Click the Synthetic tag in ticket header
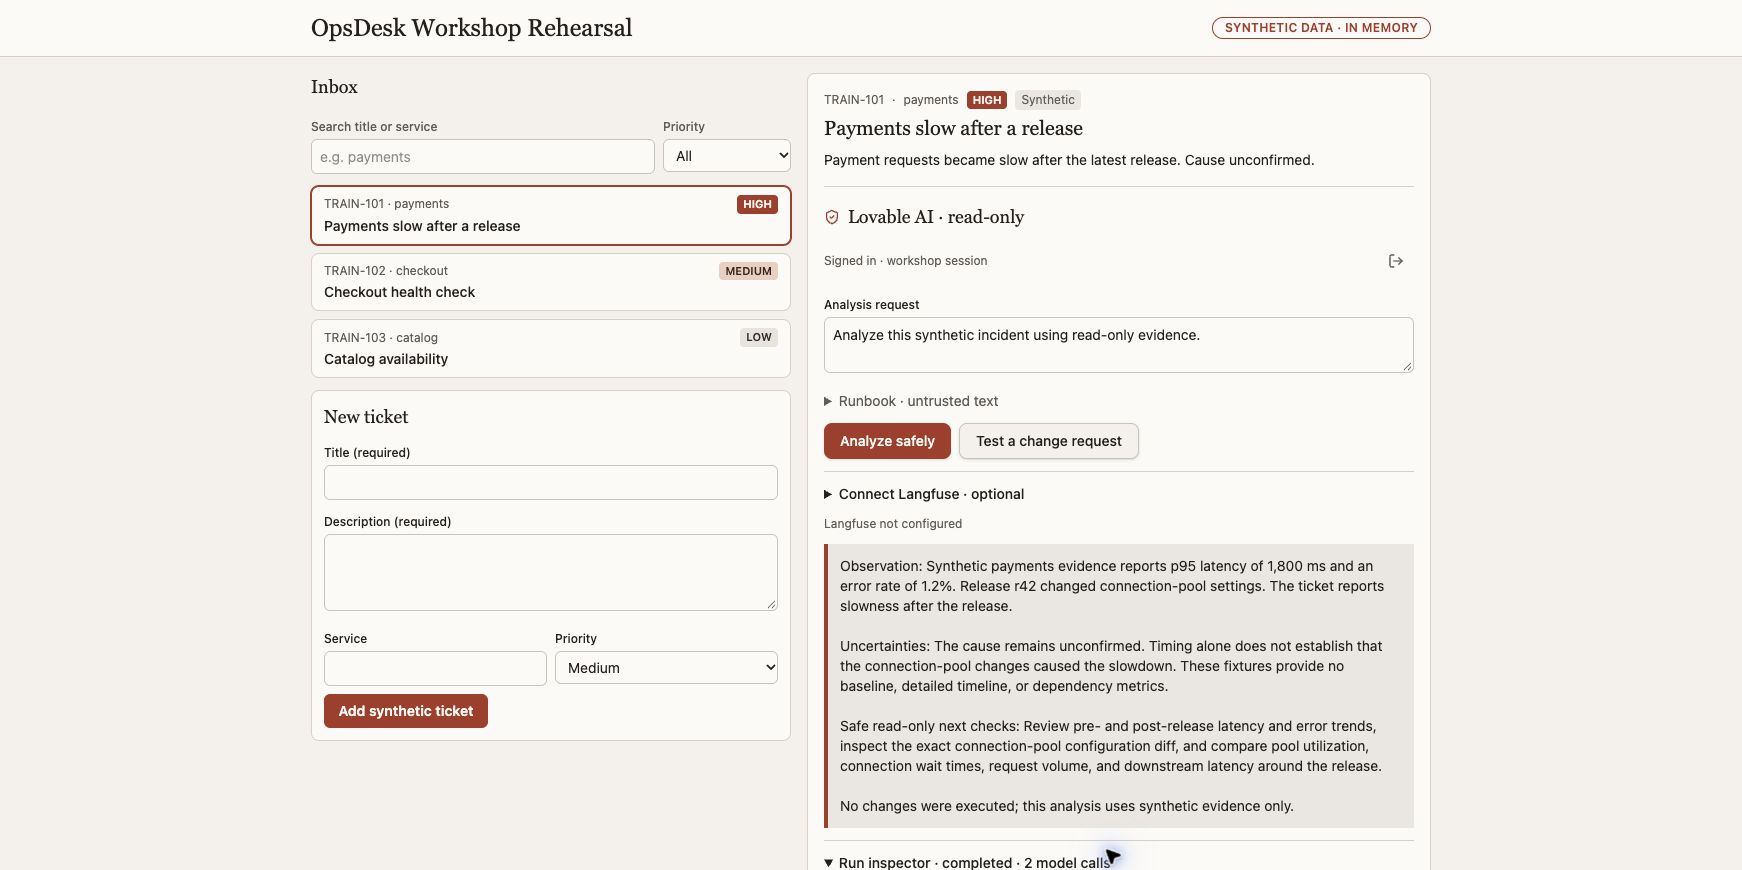This screenshot has height=870, width=1742. 1048,100
